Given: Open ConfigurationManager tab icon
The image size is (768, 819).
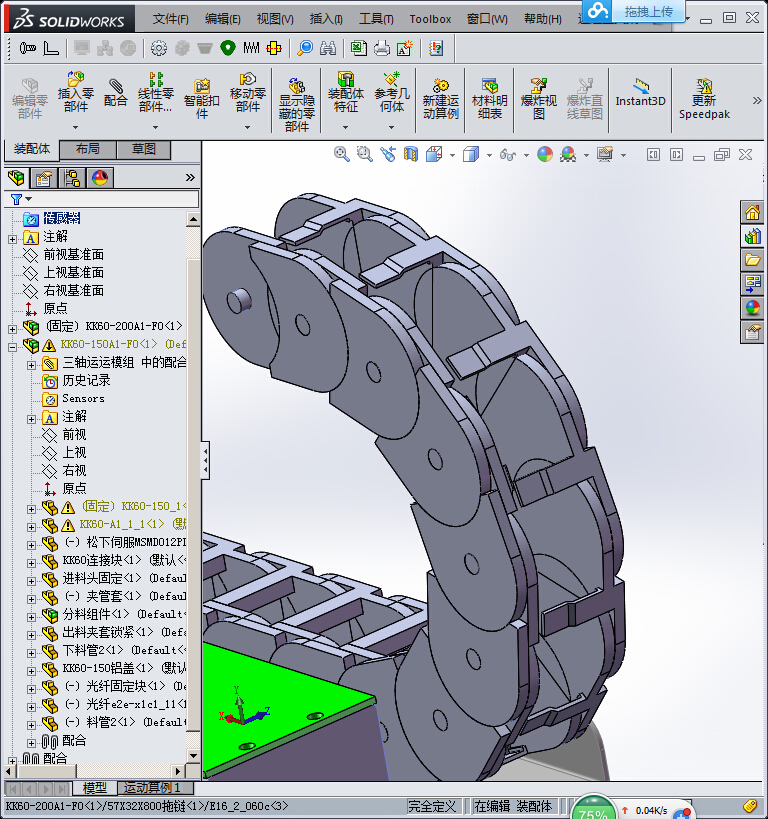Looking at the screenshot, I should click(x=72, y=178).
